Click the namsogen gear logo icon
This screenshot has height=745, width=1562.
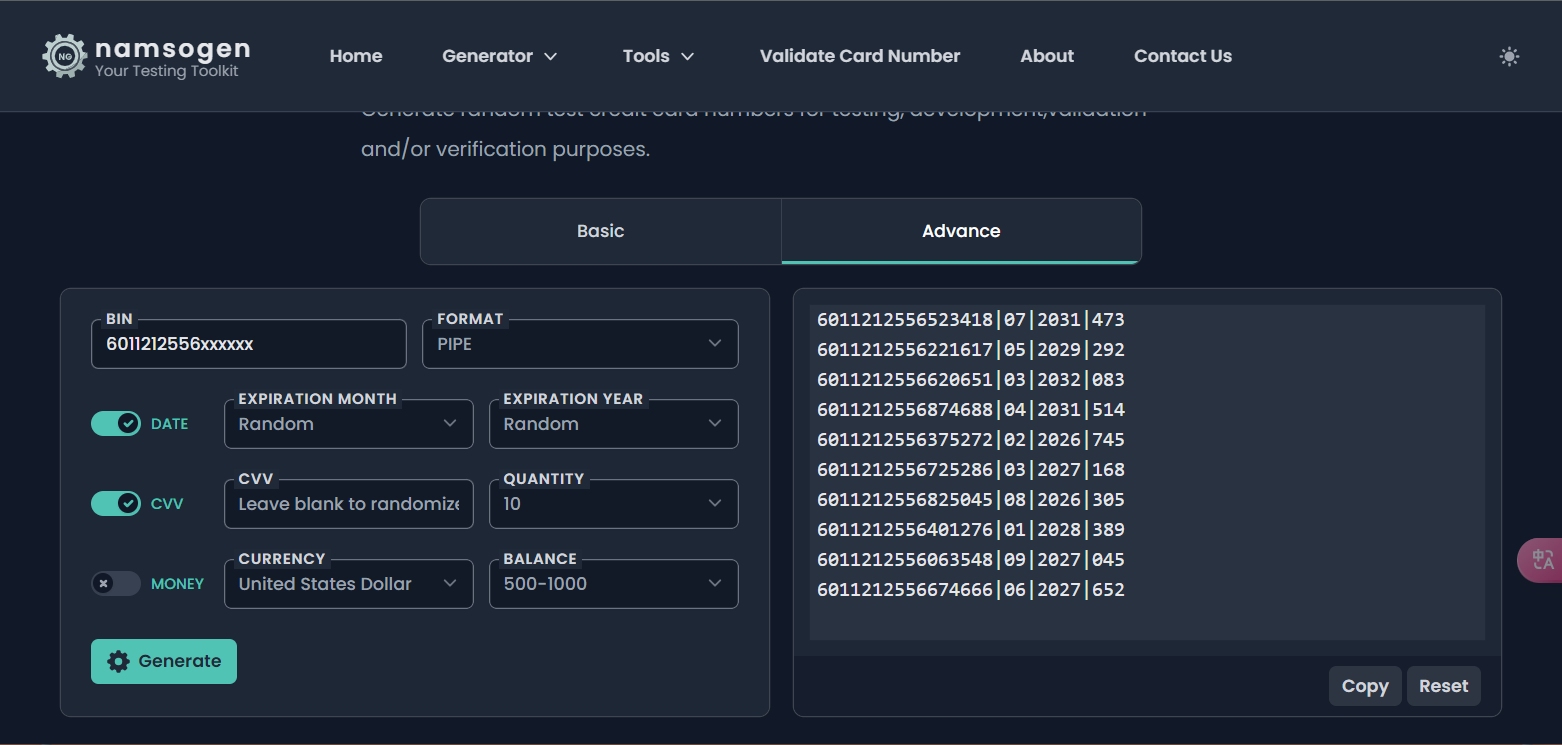[x=65, y=56]
